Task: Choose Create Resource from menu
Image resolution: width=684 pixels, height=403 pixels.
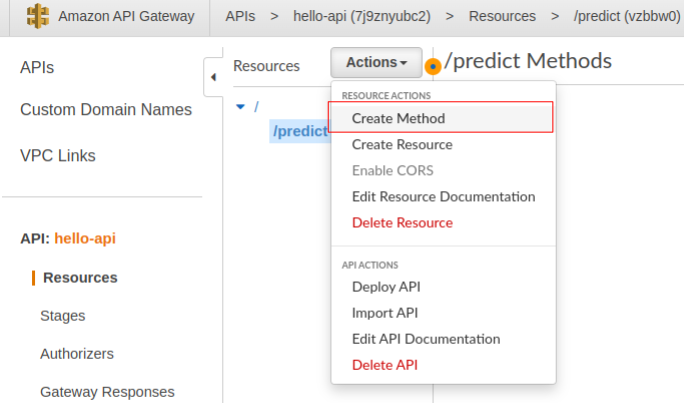Action: point(443,144)
